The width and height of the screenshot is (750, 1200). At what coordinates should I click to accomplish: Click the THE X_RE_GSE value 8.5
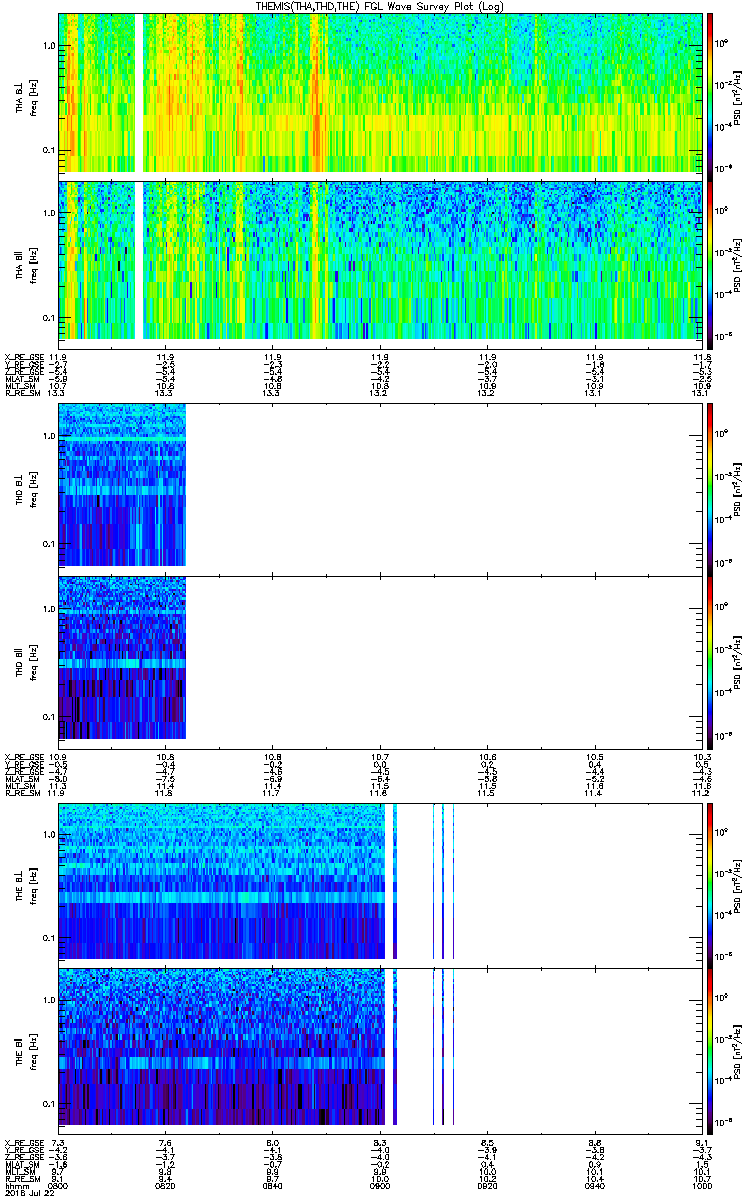tap(486, 1142)
